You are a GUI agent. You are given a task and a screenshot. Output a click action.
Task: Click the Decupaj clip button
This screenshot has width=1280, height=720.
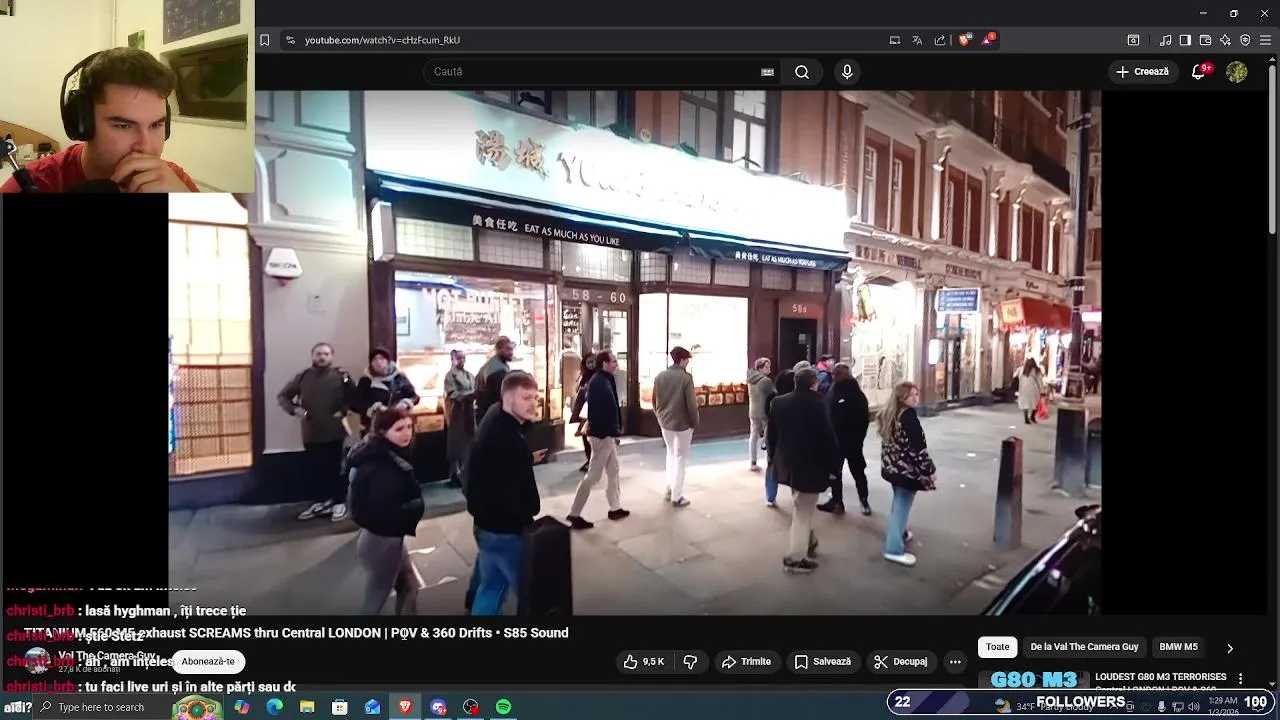click(900, 662)
